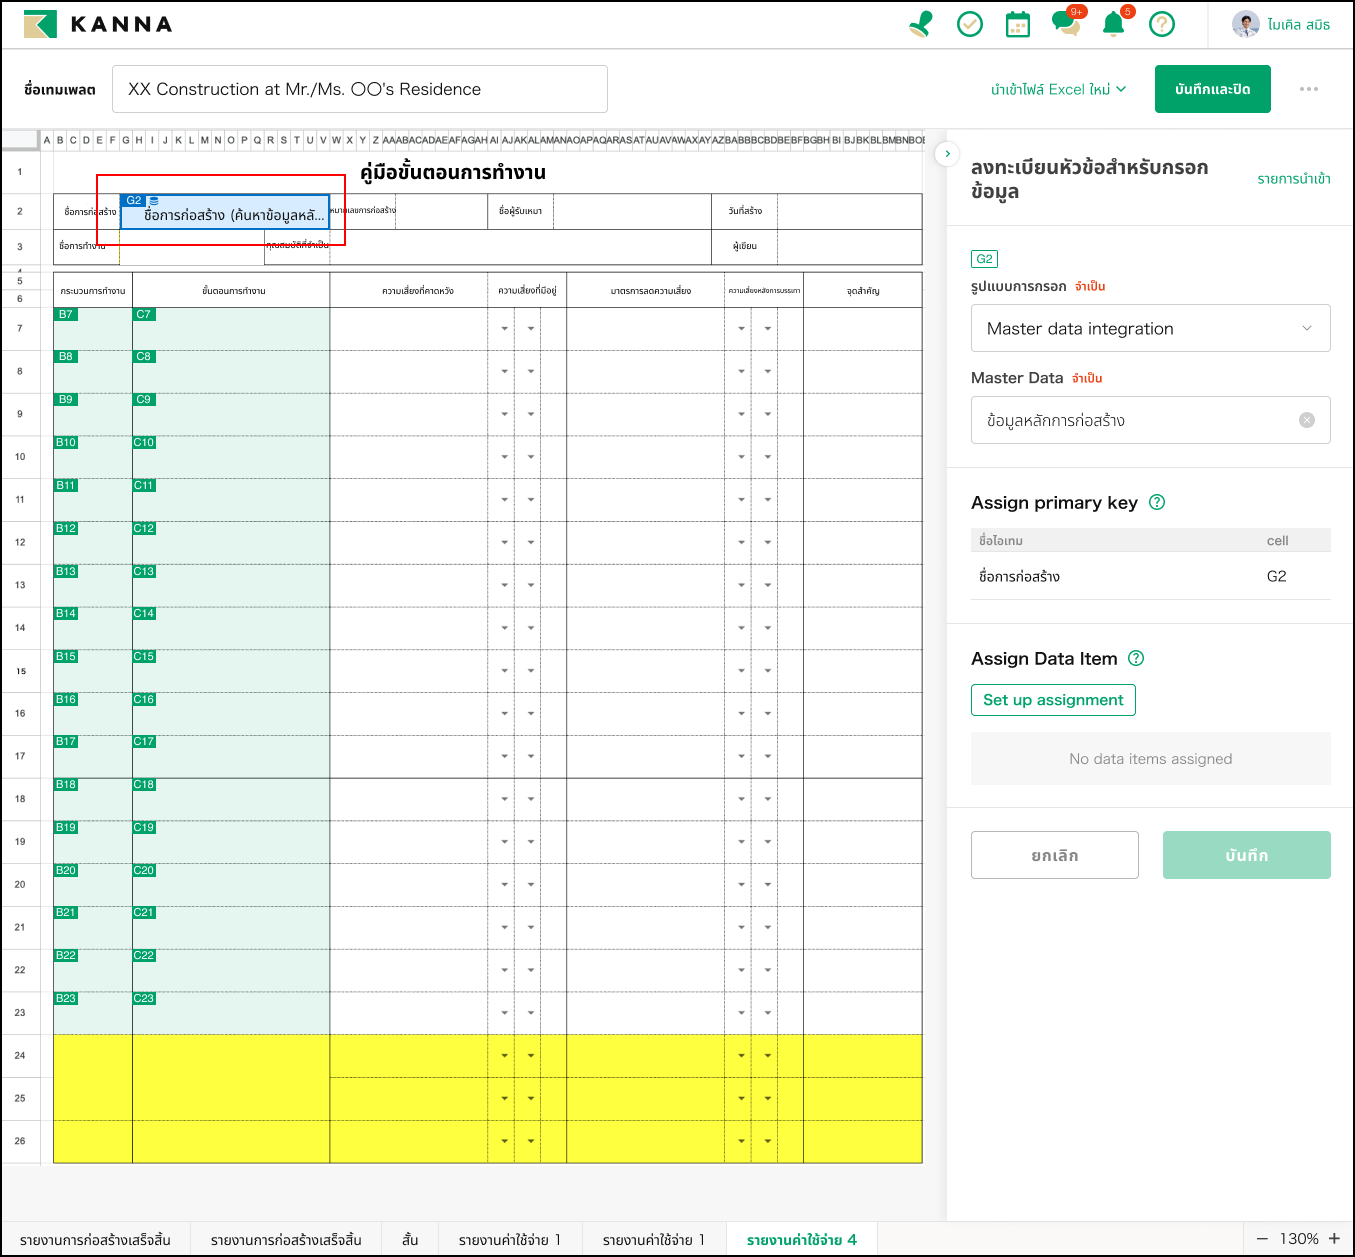The height and width of the screenshot is (1257, 1355).
Task: Click the zoom in plus button
Action: tap(1334, 1238)
